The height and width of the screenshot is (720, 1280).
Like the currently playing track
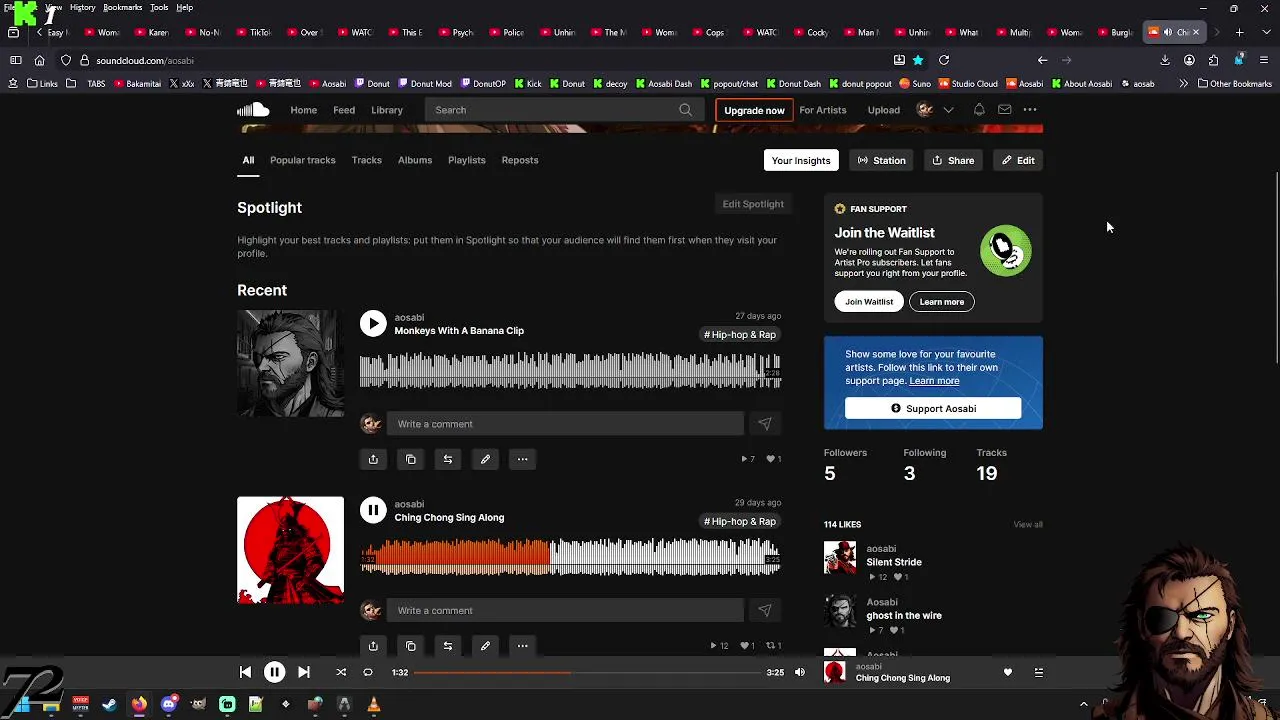1008,673
